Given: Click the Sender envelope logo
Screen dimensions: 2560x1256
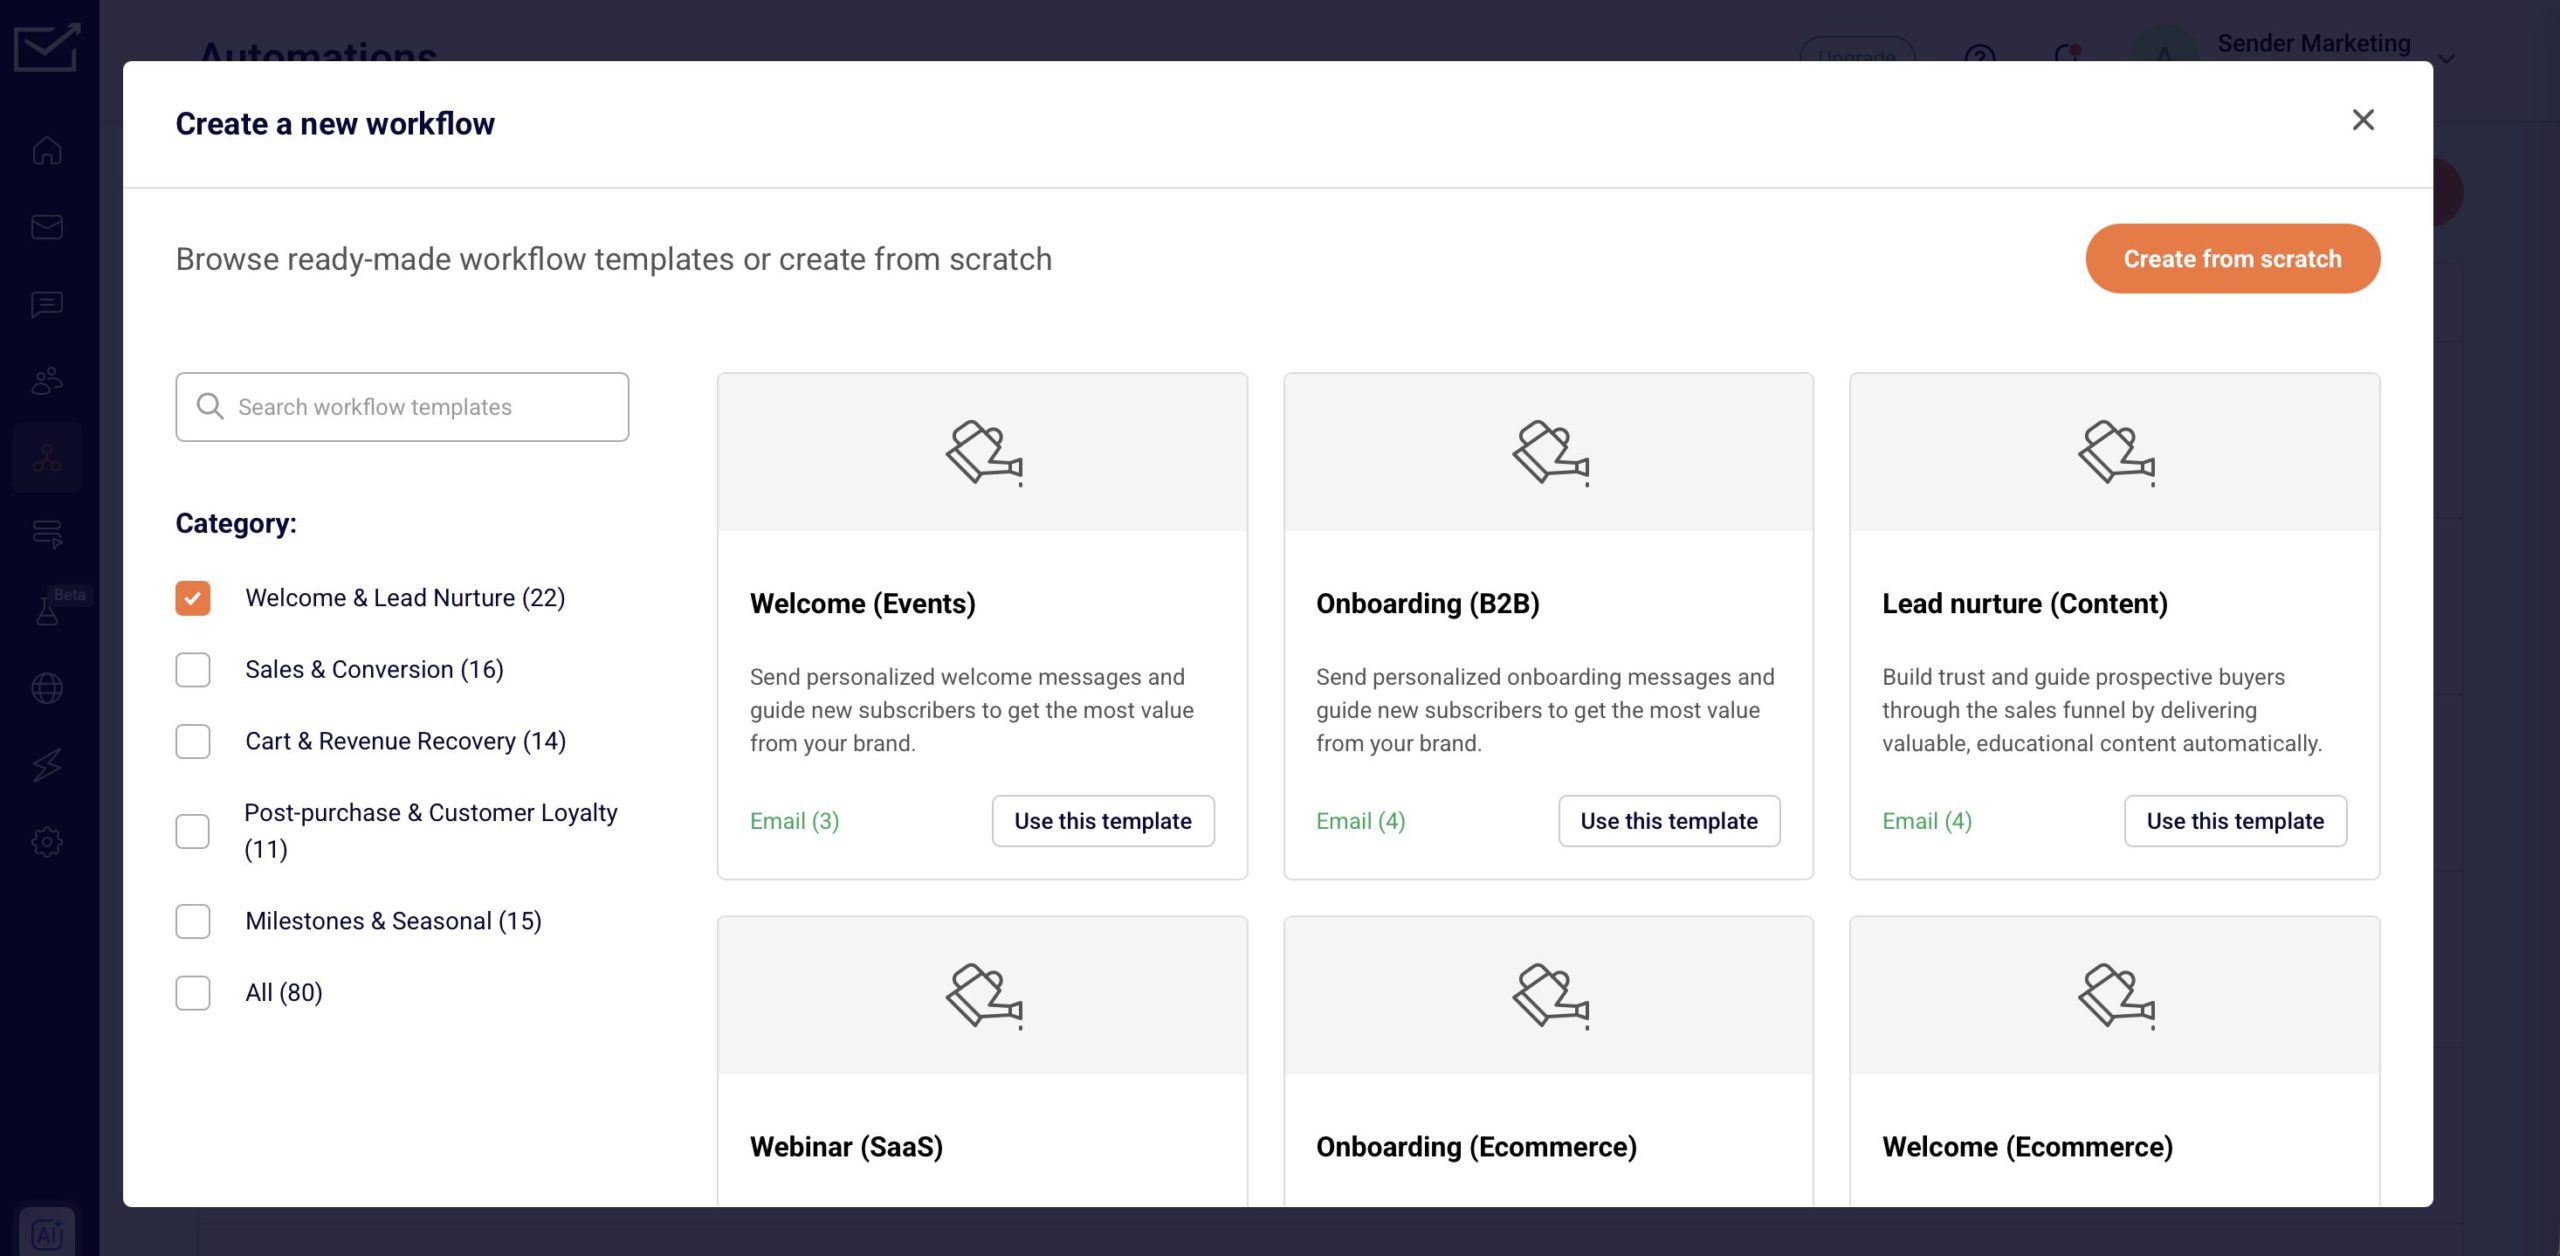Looking at the screenshot, I should [47, 47].
